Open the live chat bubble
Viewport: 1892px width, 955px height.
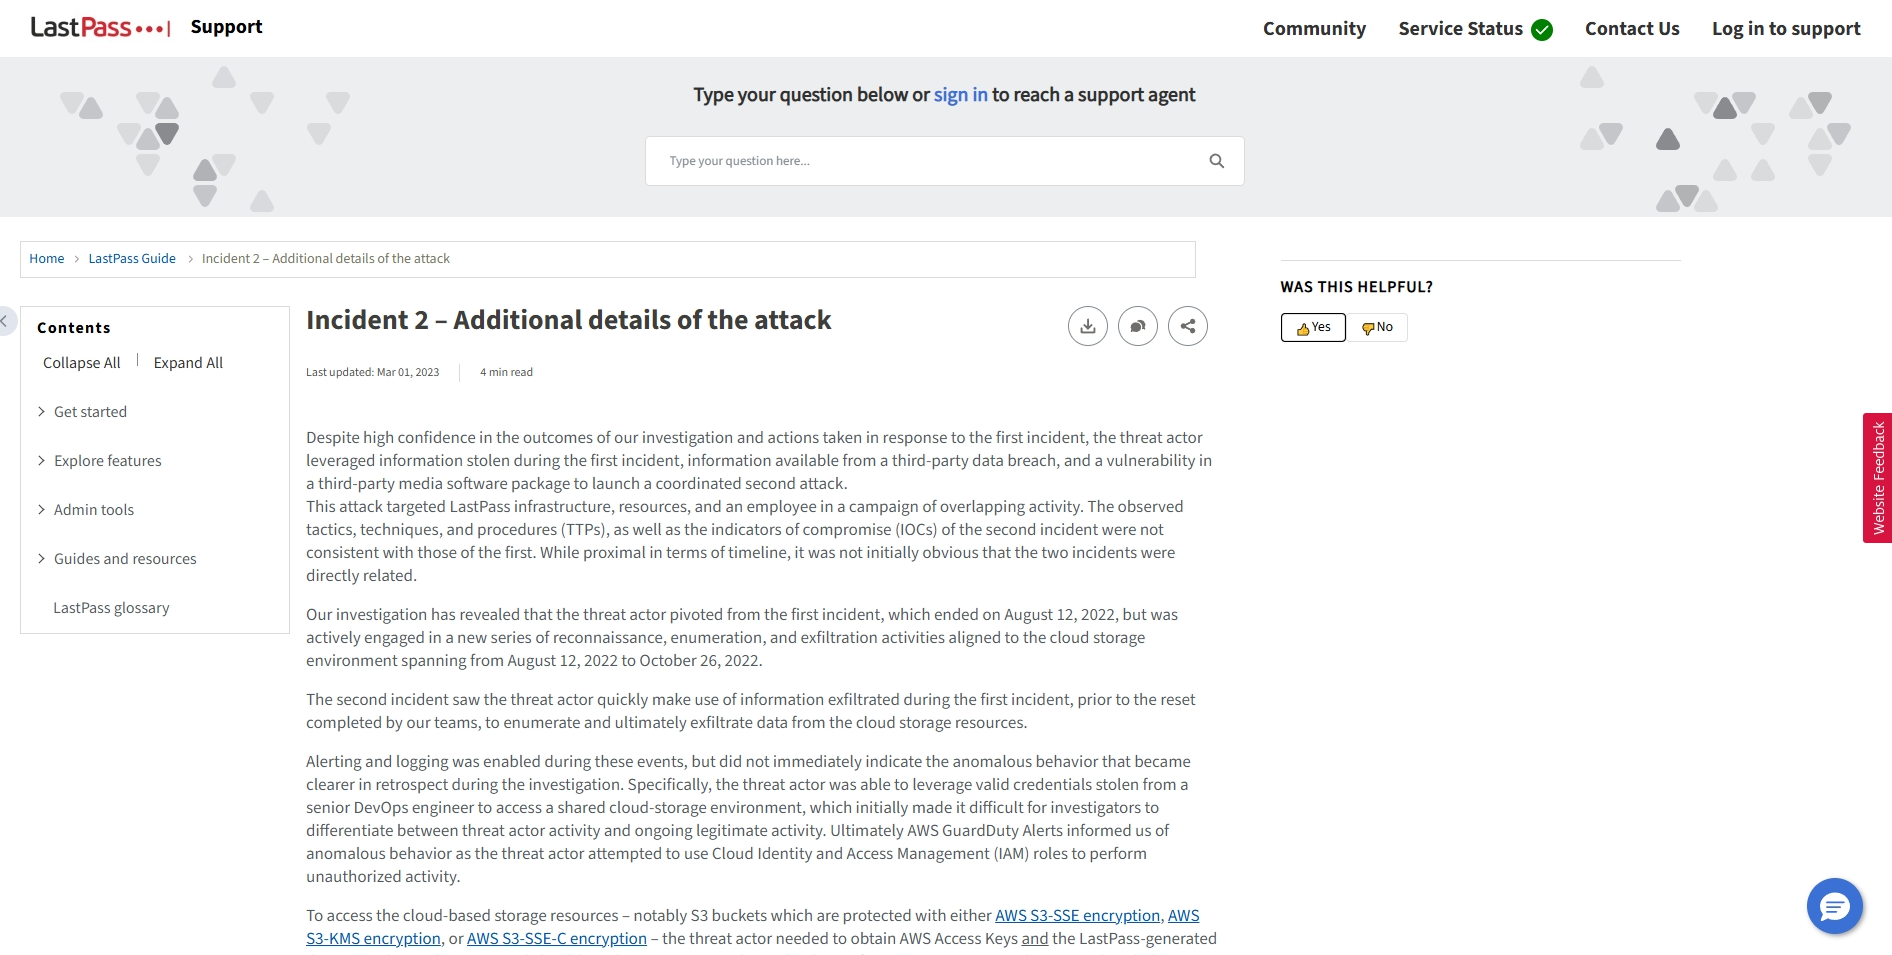click(x=1835, y=906)
